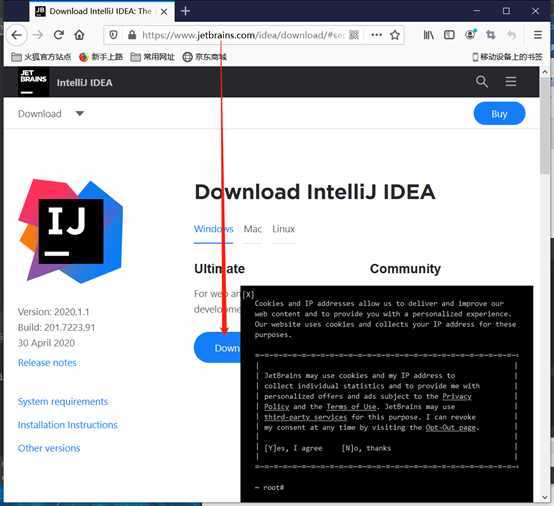Open the 新手上路 bookmark
This screenshot has height=506, width=554.
pyautogui.click(x=101, y=57)
